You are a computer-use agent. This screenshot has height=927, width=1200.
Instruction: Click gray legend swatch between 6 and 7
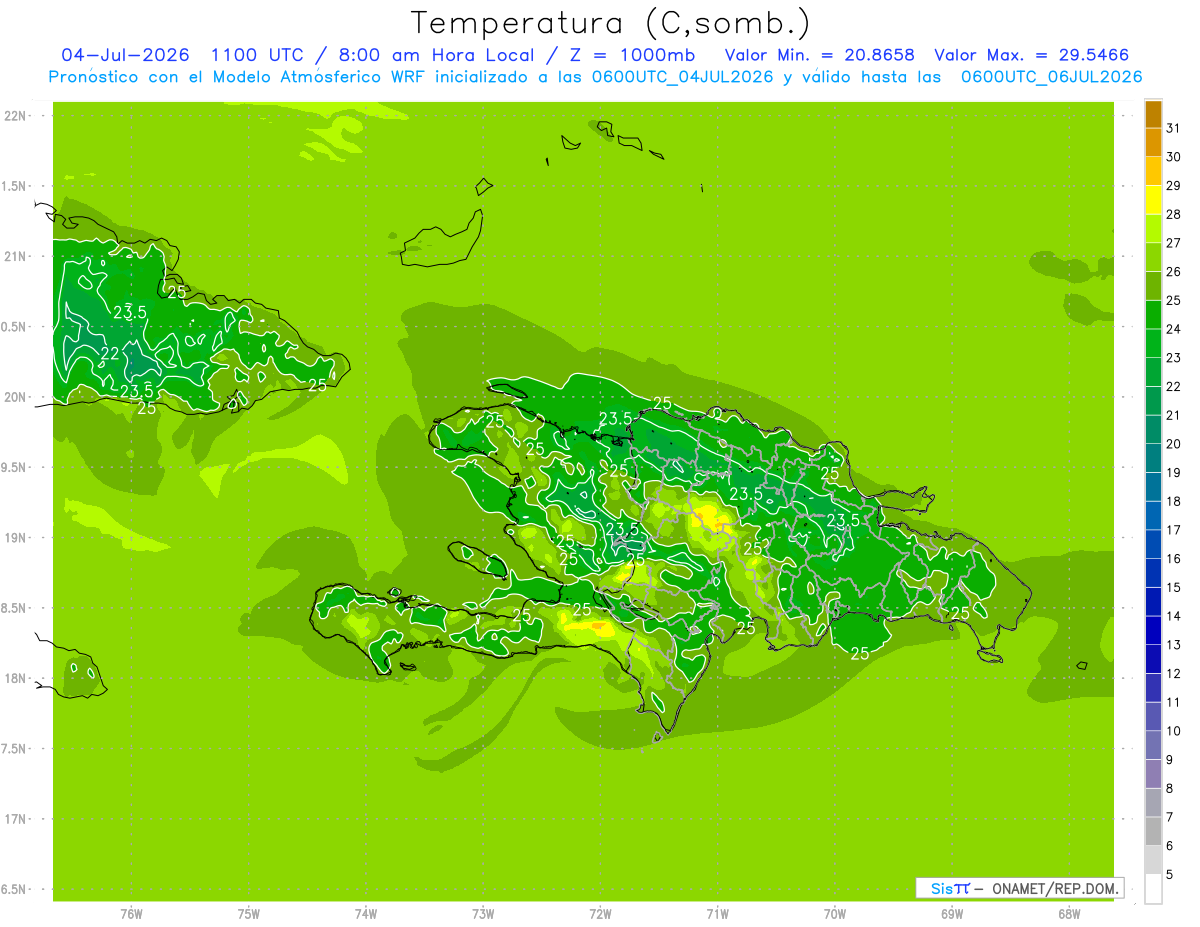[x=1153, y=831]
